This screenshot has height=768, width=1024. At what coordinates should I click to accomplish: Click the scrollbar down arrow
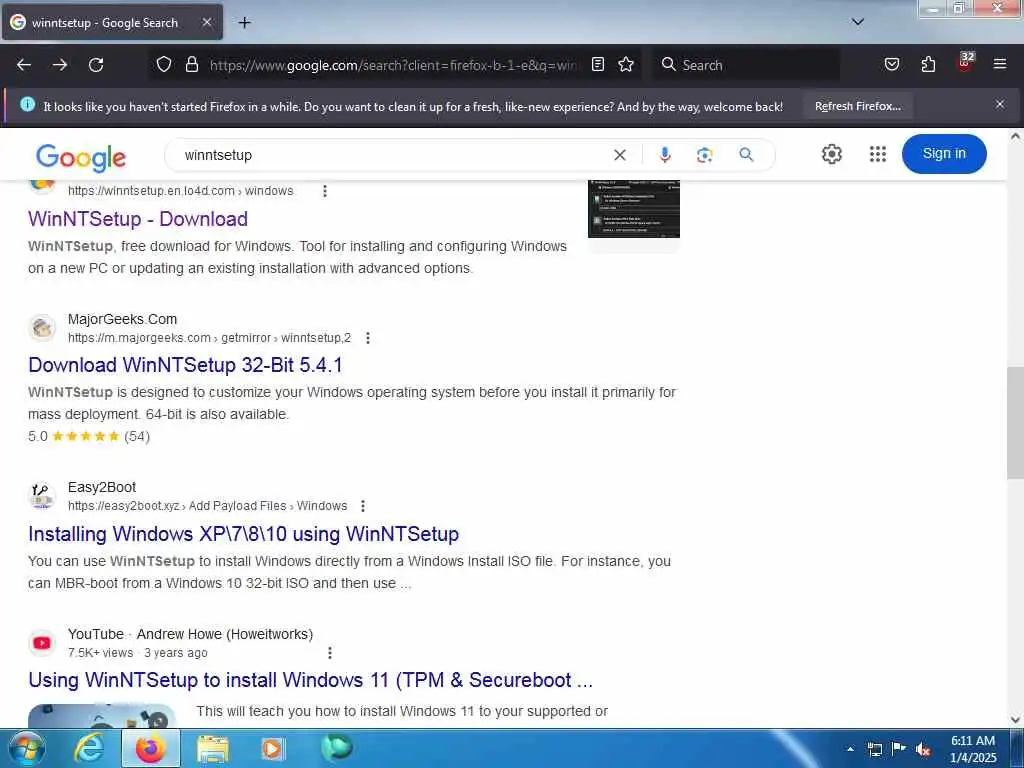pos(1015,720)
